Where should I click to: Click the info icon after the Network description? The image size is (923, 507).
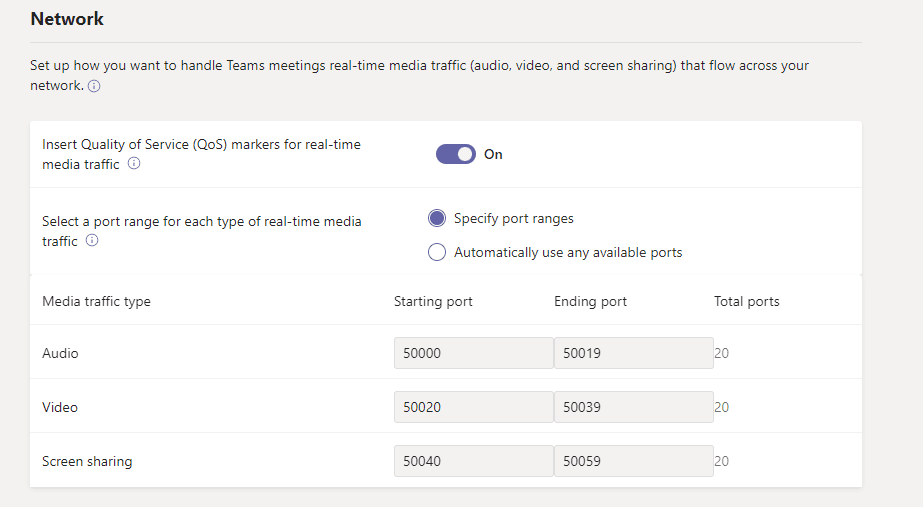point(94,87)
